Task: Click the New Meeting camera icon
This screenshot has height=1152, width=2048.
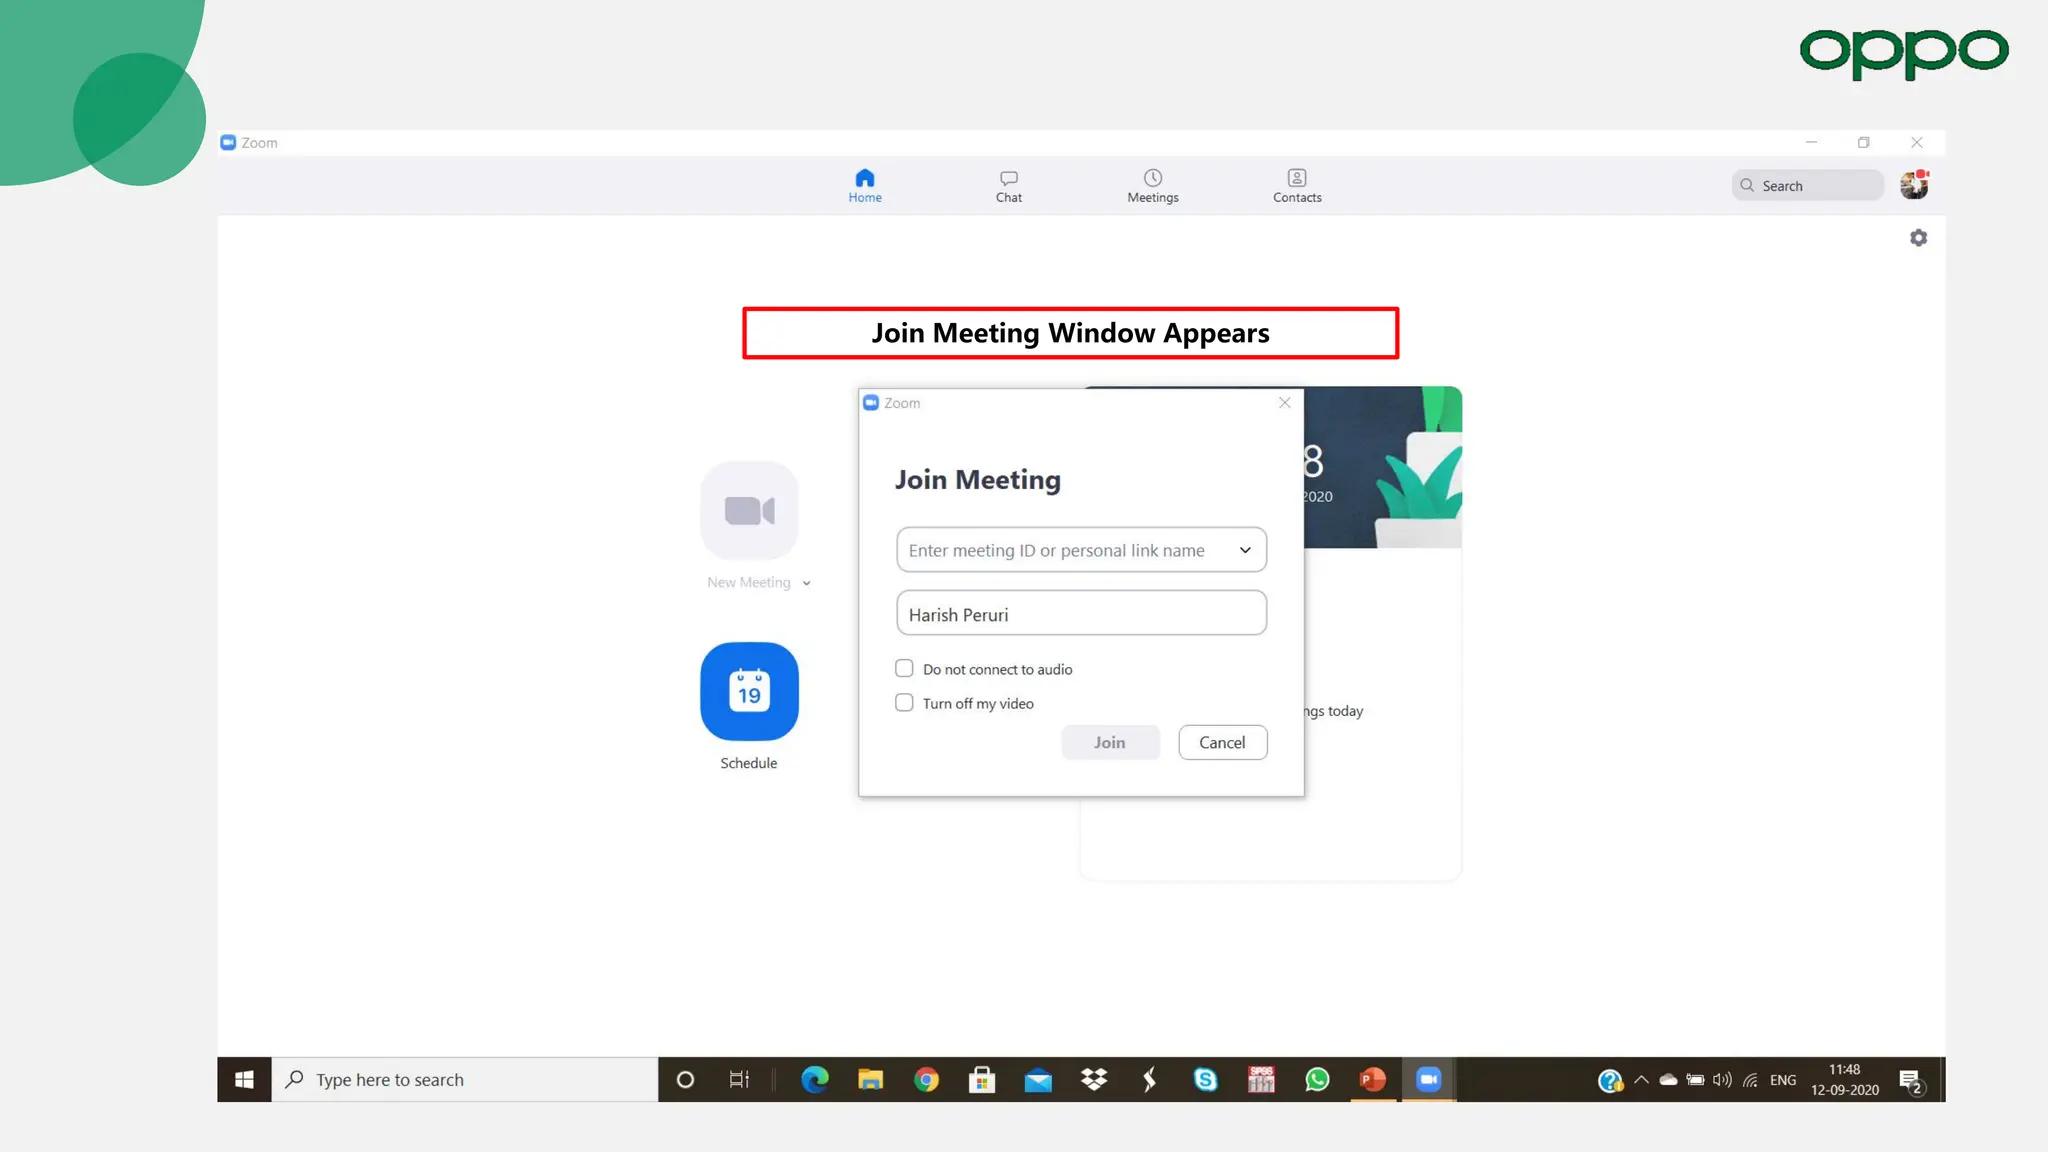Action: 749,510
